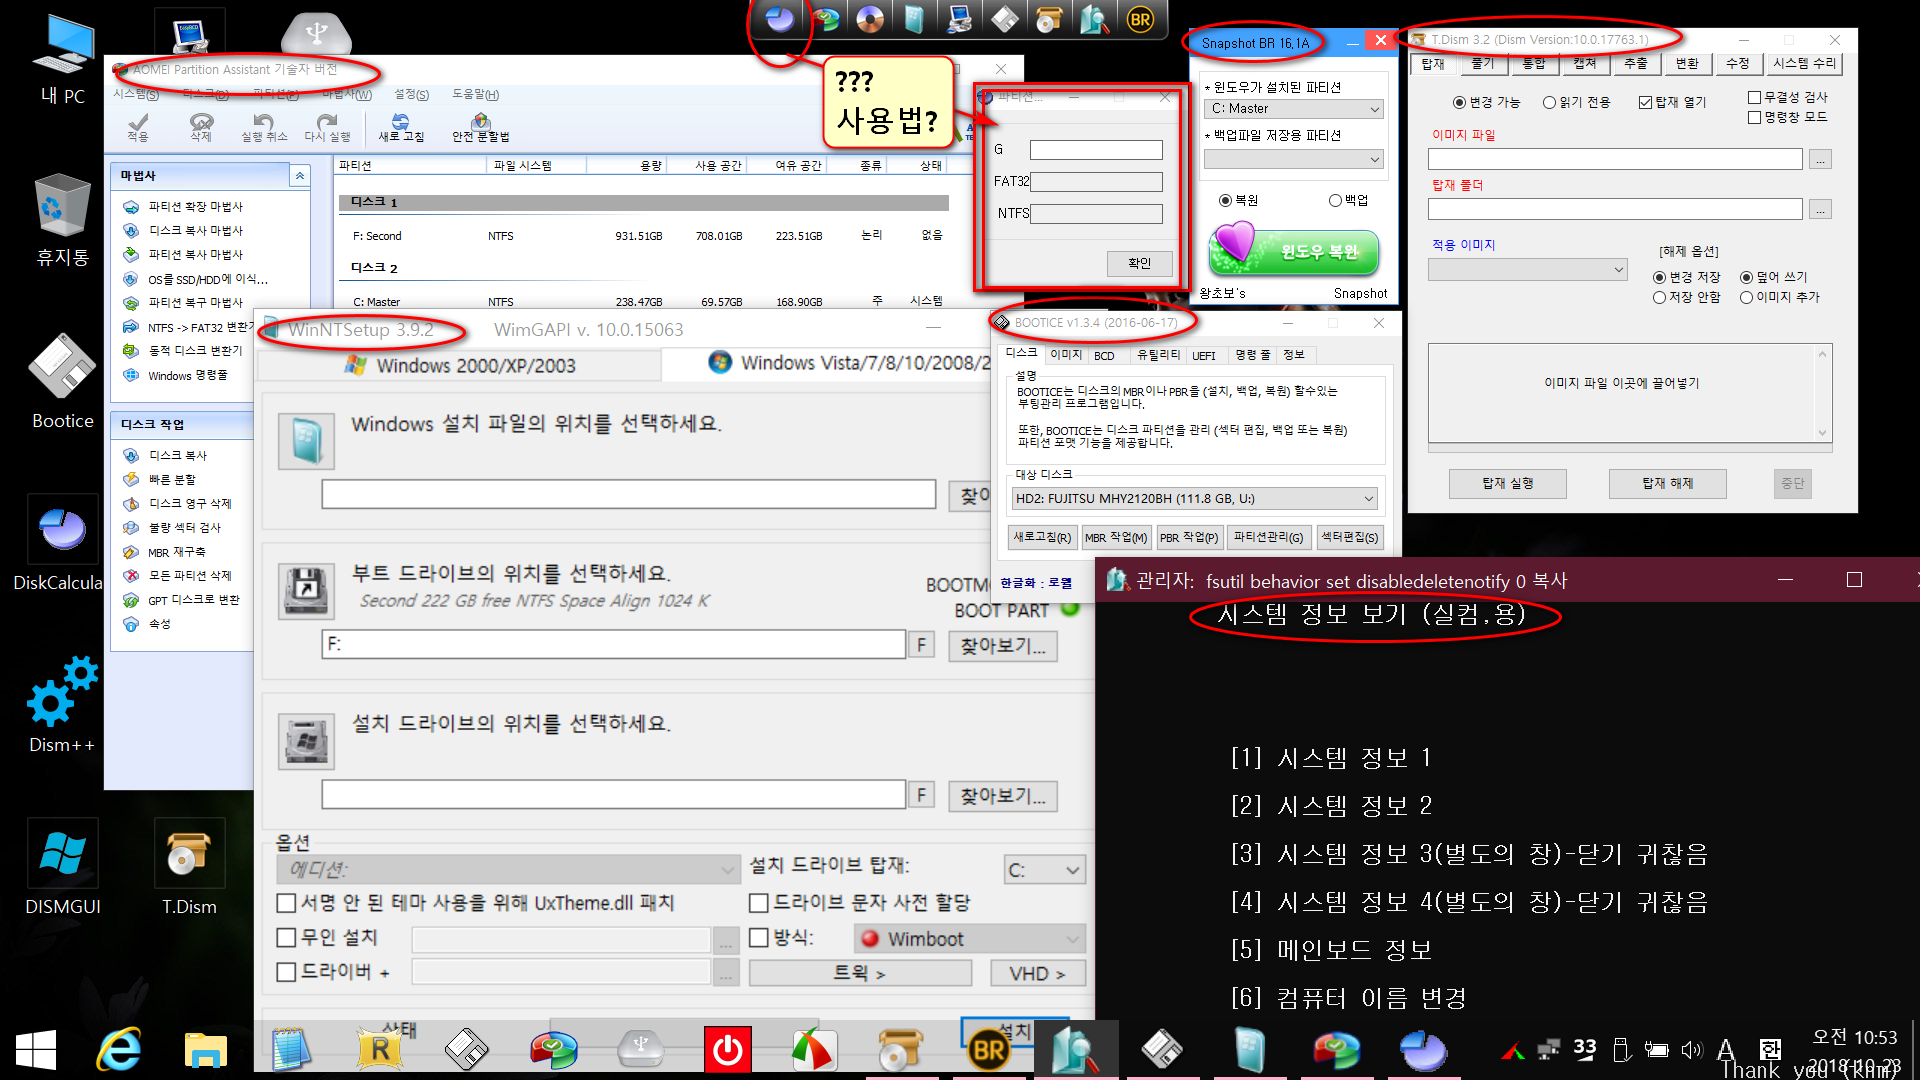This screenshot has width=1920, height=1080.
Task: Open Internet Explorer from the taskbar
Action: click(119, 1050)
